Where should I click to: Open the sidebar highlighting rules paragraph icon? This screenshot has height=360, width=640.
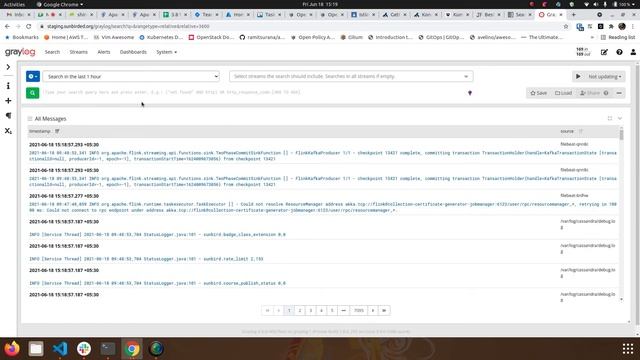(x=8, y=116)
